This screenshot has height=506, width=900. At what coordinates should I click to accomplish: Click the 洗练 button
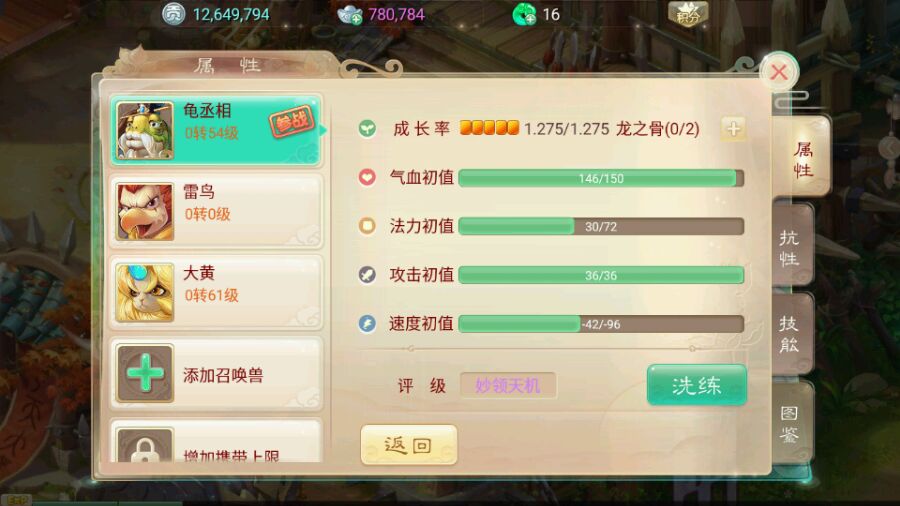(696, 385)
